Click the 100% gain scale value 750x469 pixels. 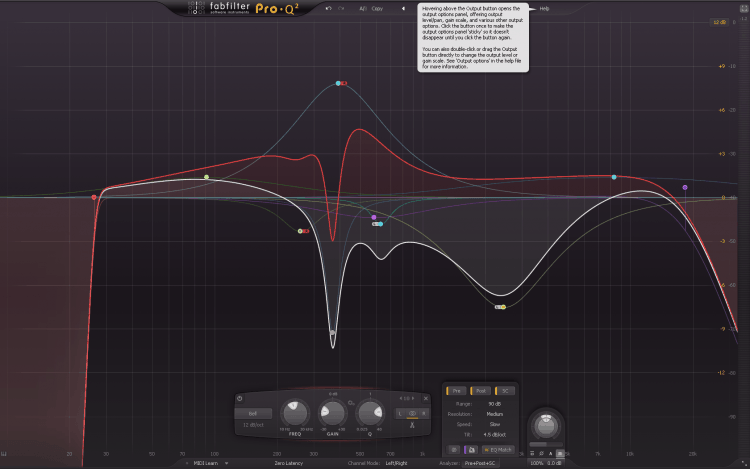tap(537, 463)
